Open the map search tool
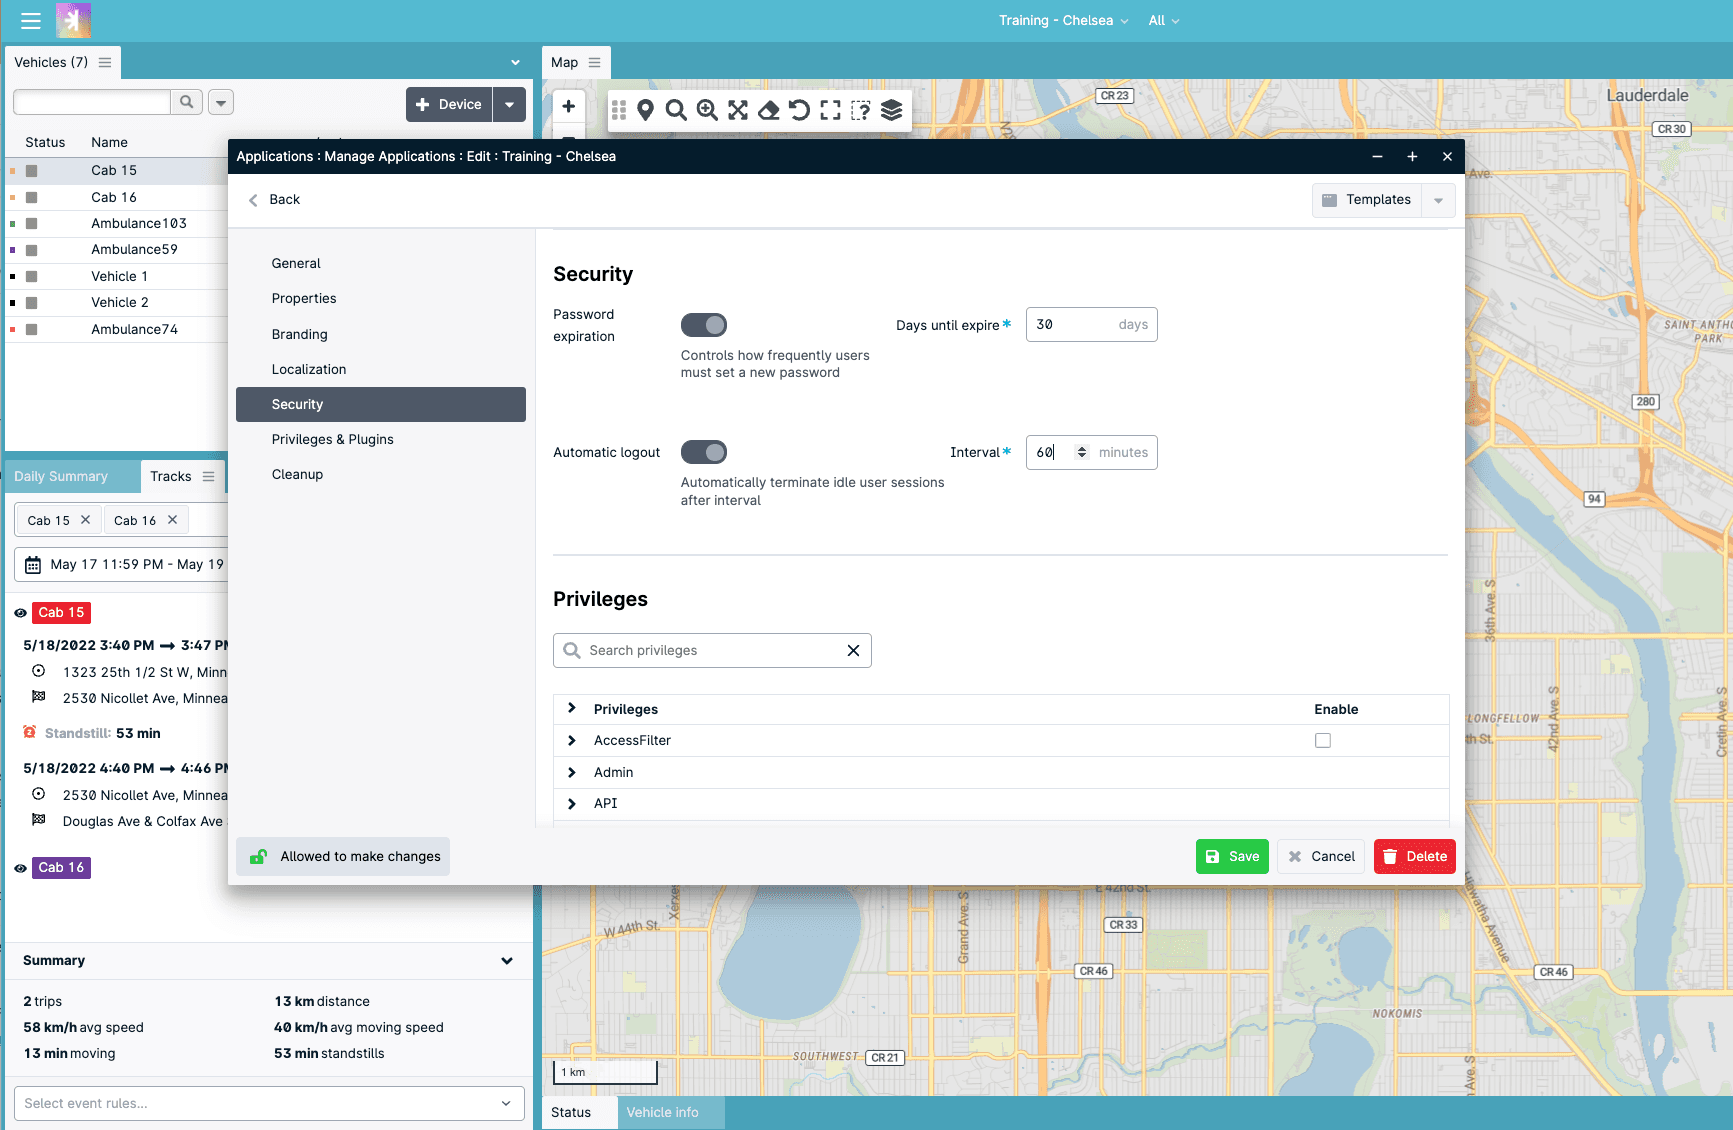 pos(676,110)
